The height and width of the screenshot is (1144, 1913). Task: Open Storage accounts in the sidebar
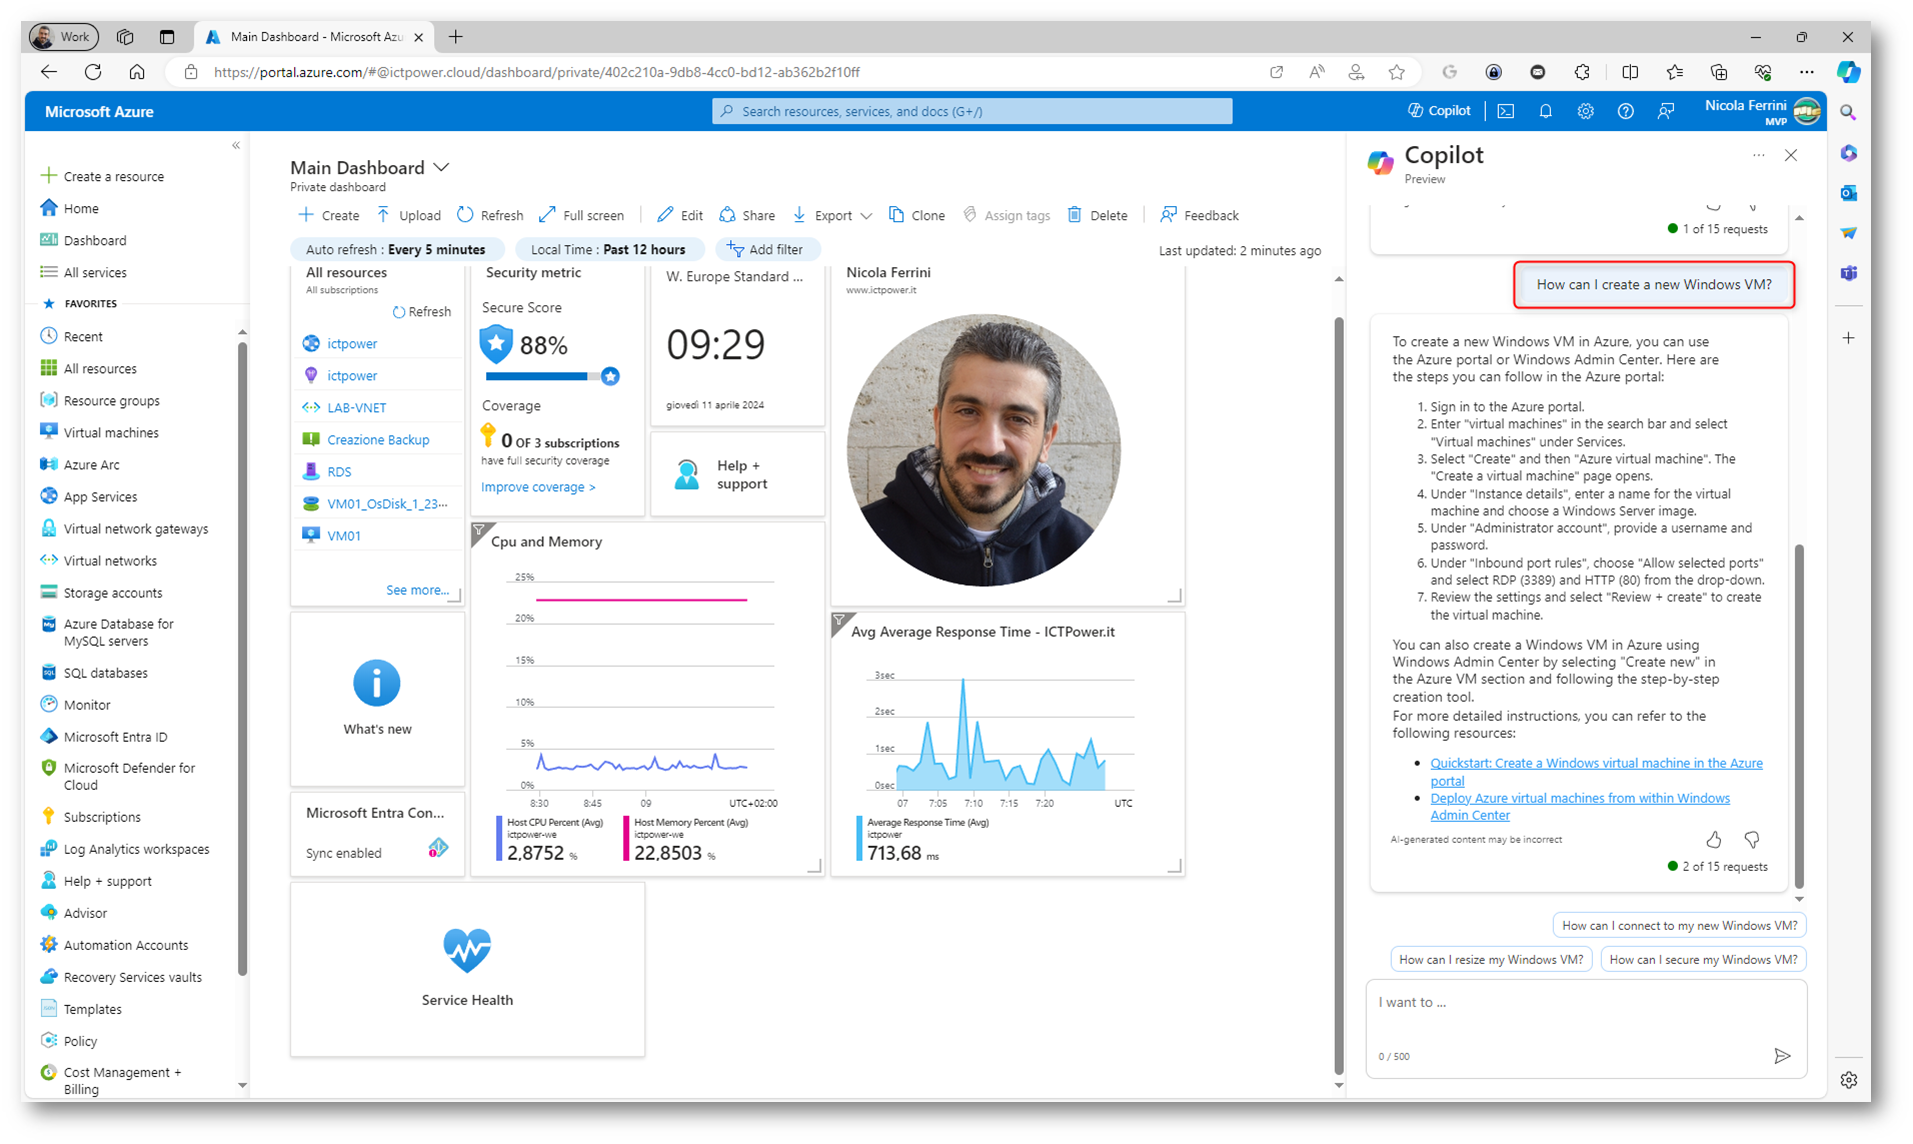112,593
